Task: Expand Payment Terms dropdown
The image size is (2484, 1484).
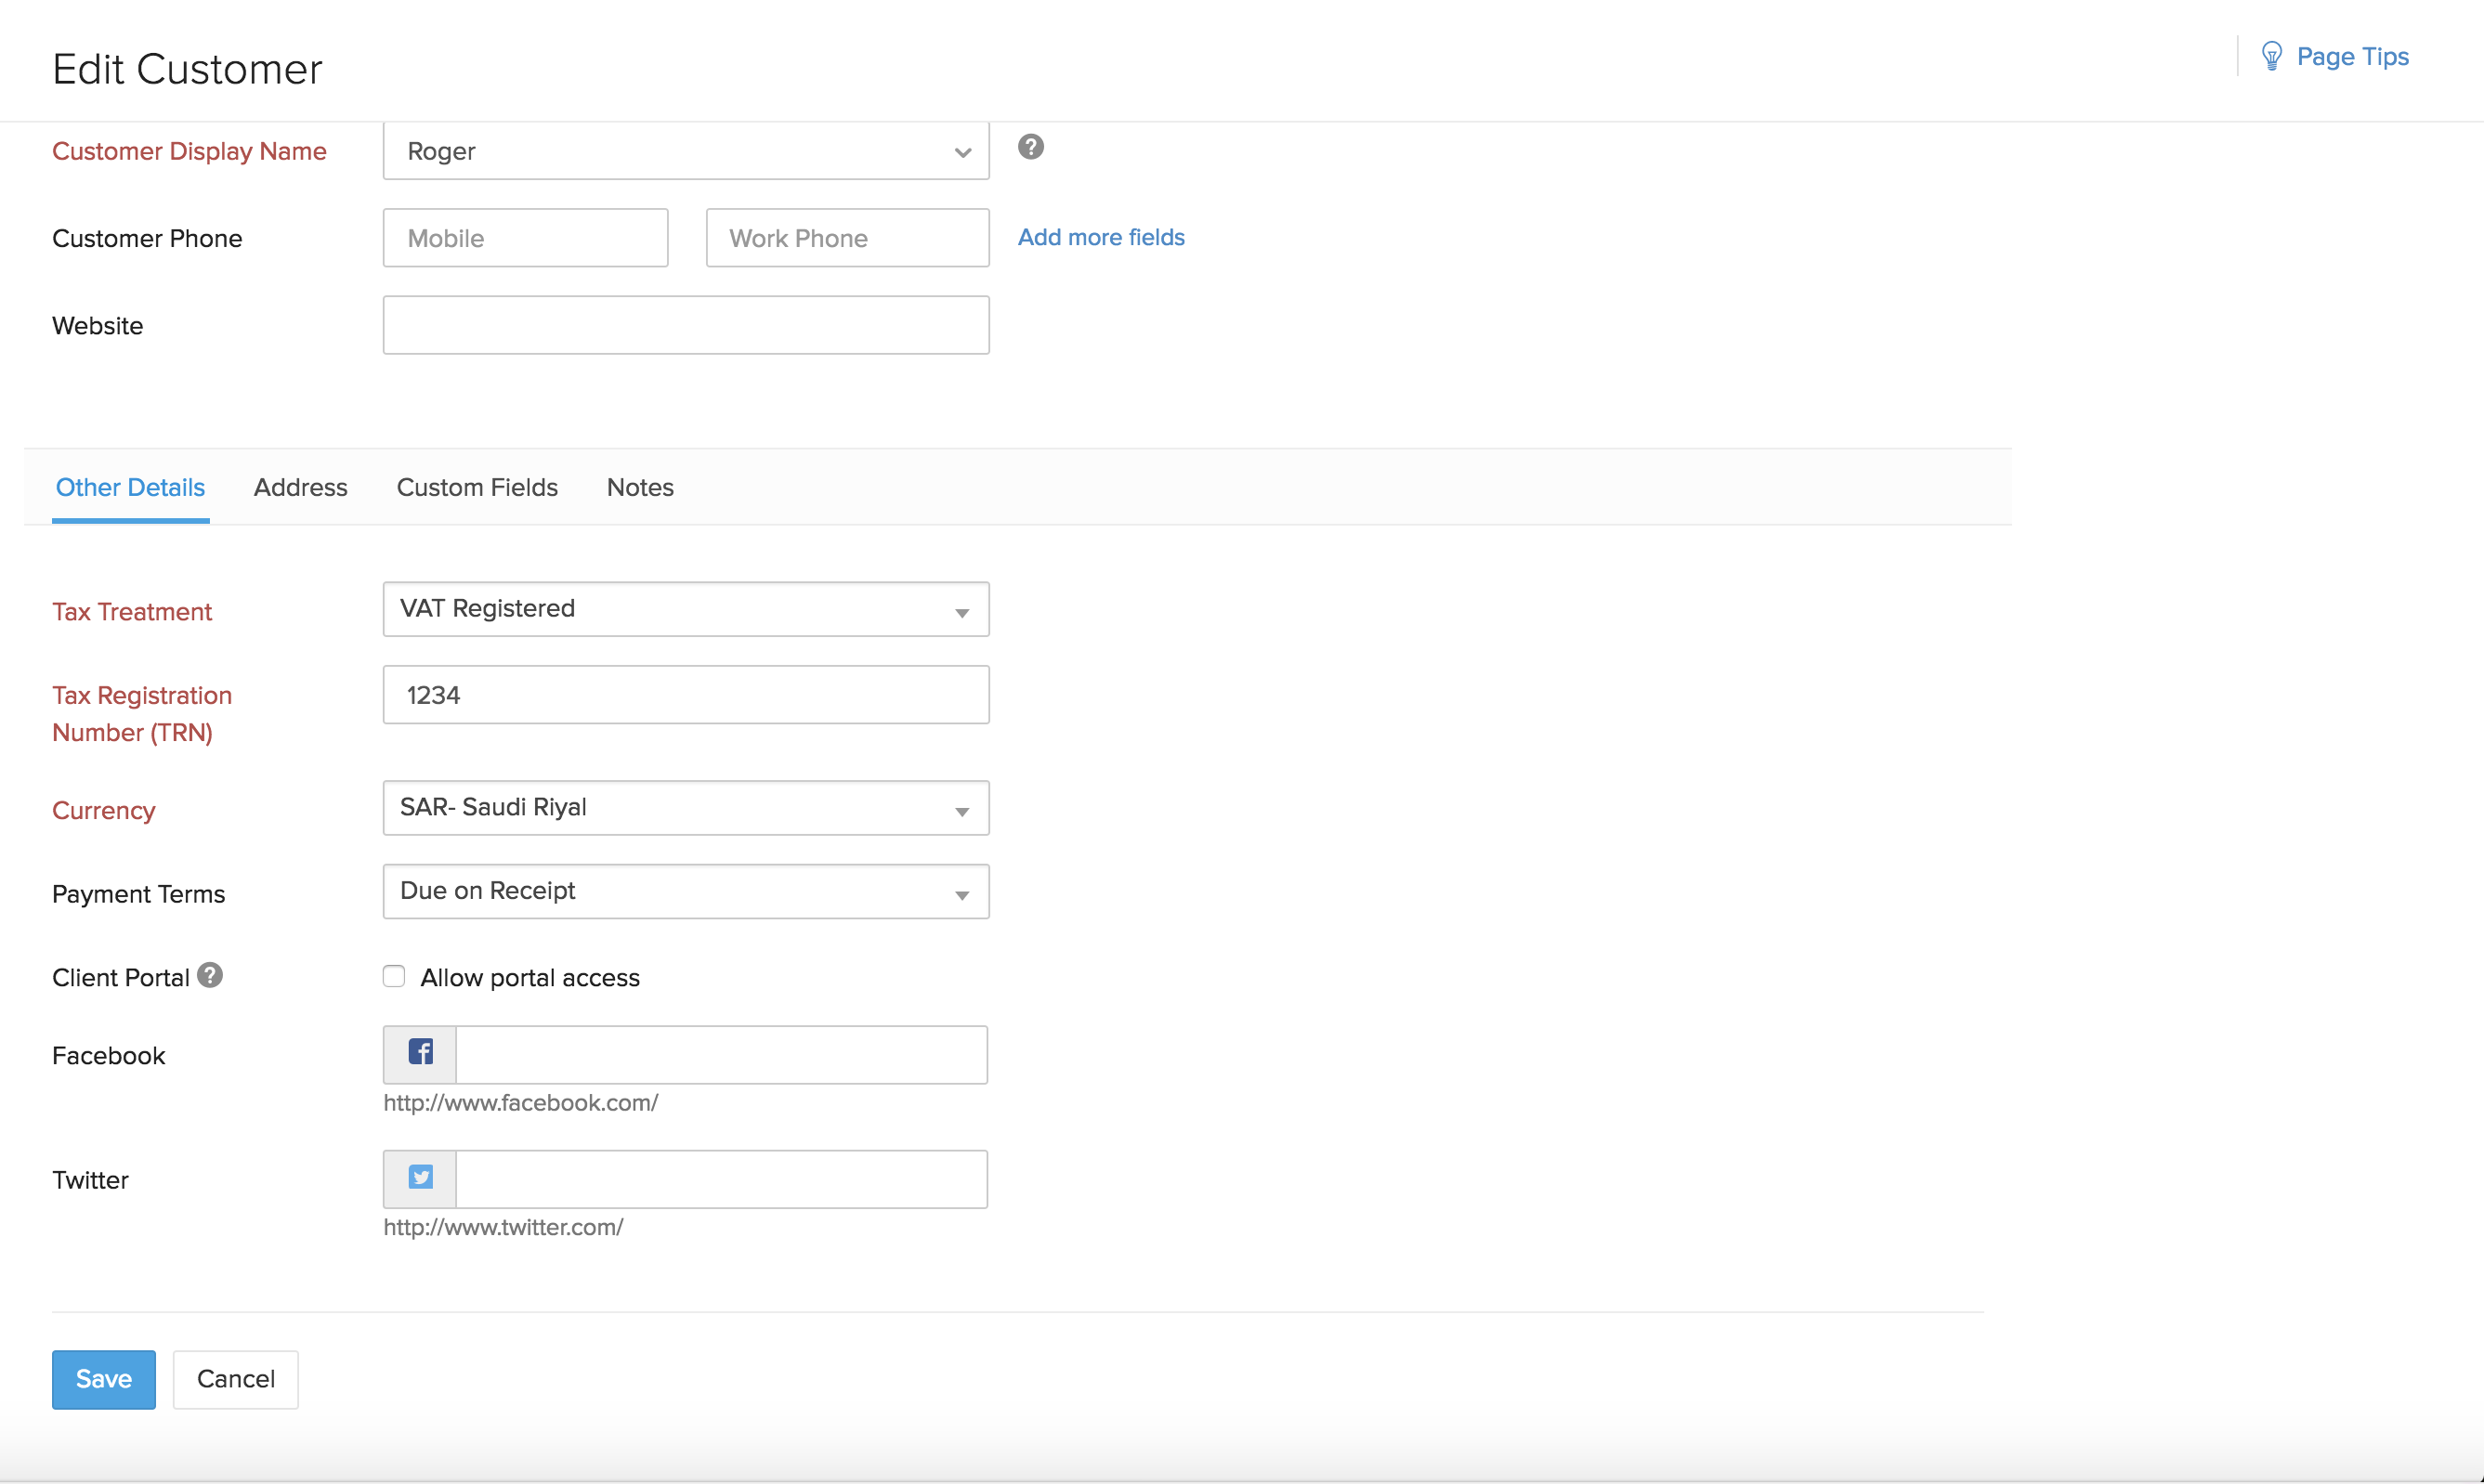Action: [686, 891]
